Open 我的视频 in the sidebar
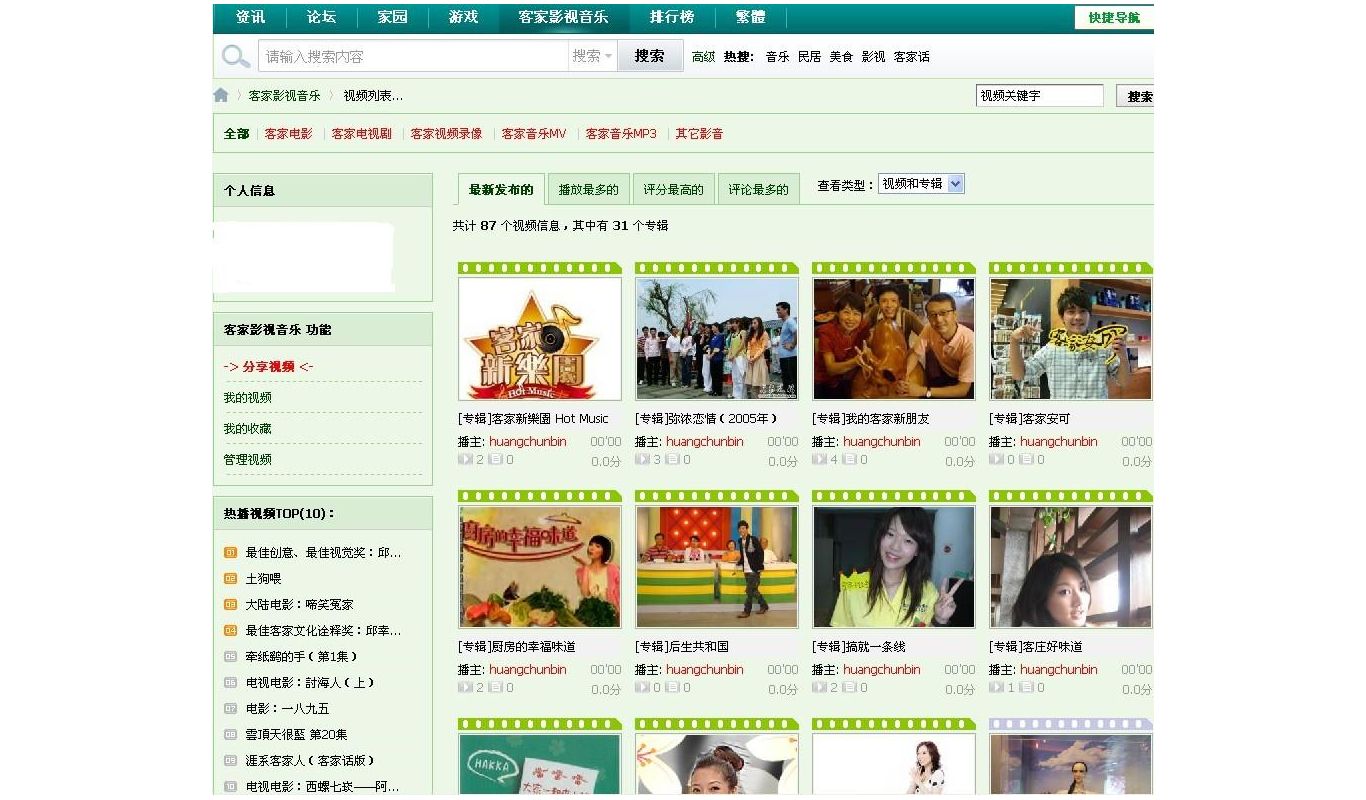The width and height of the screenshot is (1366, 800). pos(247,397)
